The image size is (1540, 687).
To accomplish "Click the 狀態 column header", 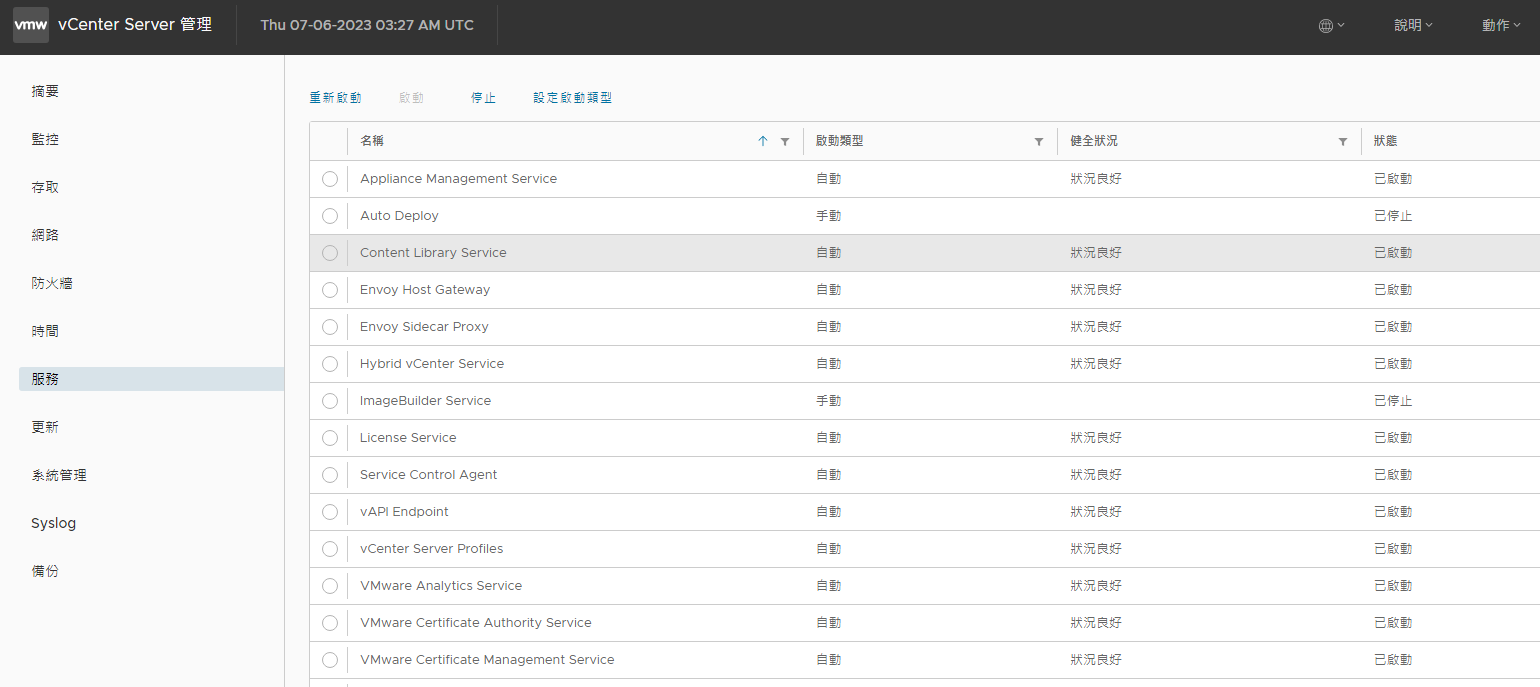I will [1386, 141].
